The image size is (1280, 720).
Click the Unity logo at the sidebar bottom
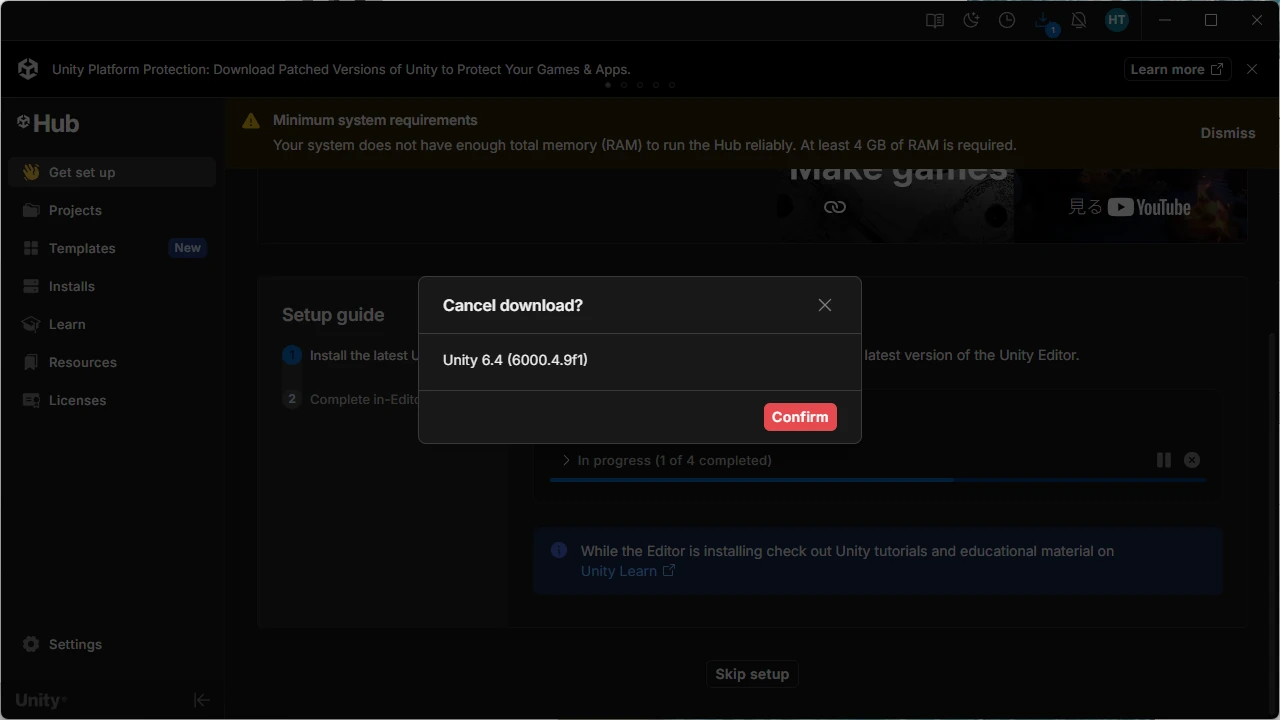tap(41, 700)
